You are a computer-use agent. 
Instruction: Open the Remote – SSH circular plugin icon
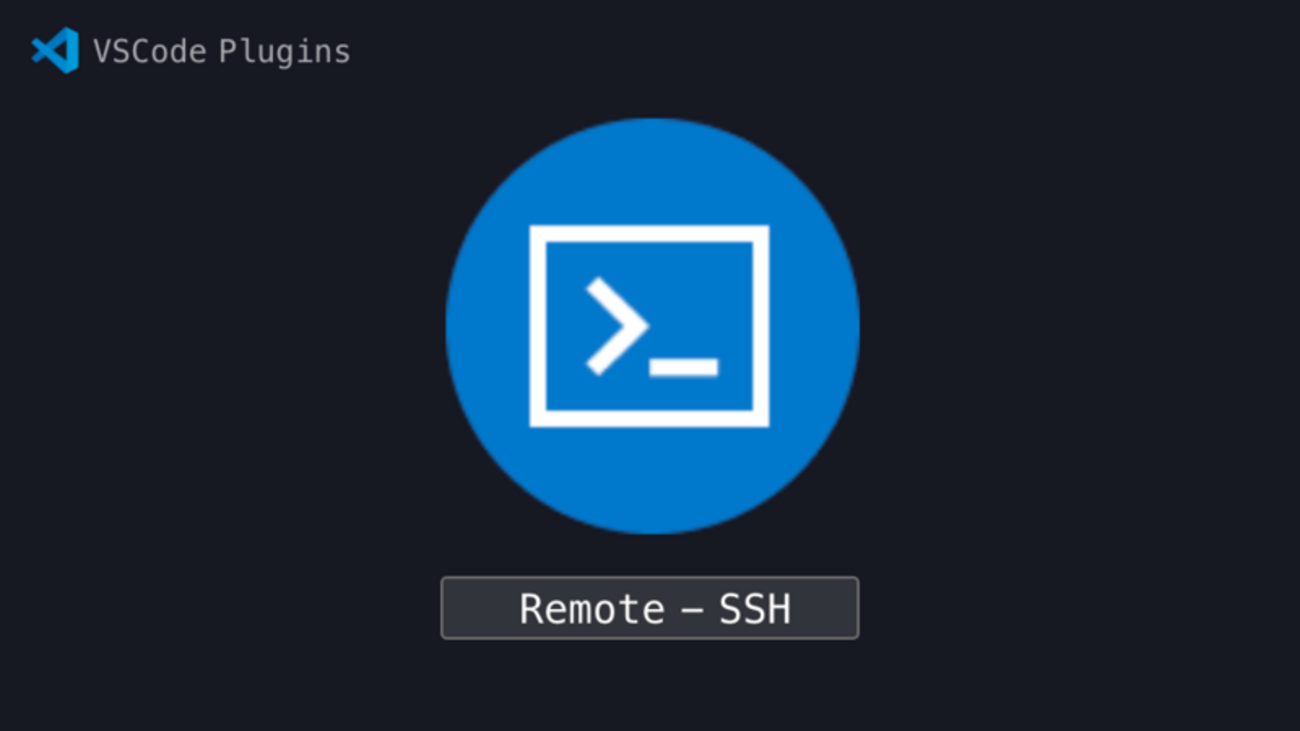click(652, 326)
